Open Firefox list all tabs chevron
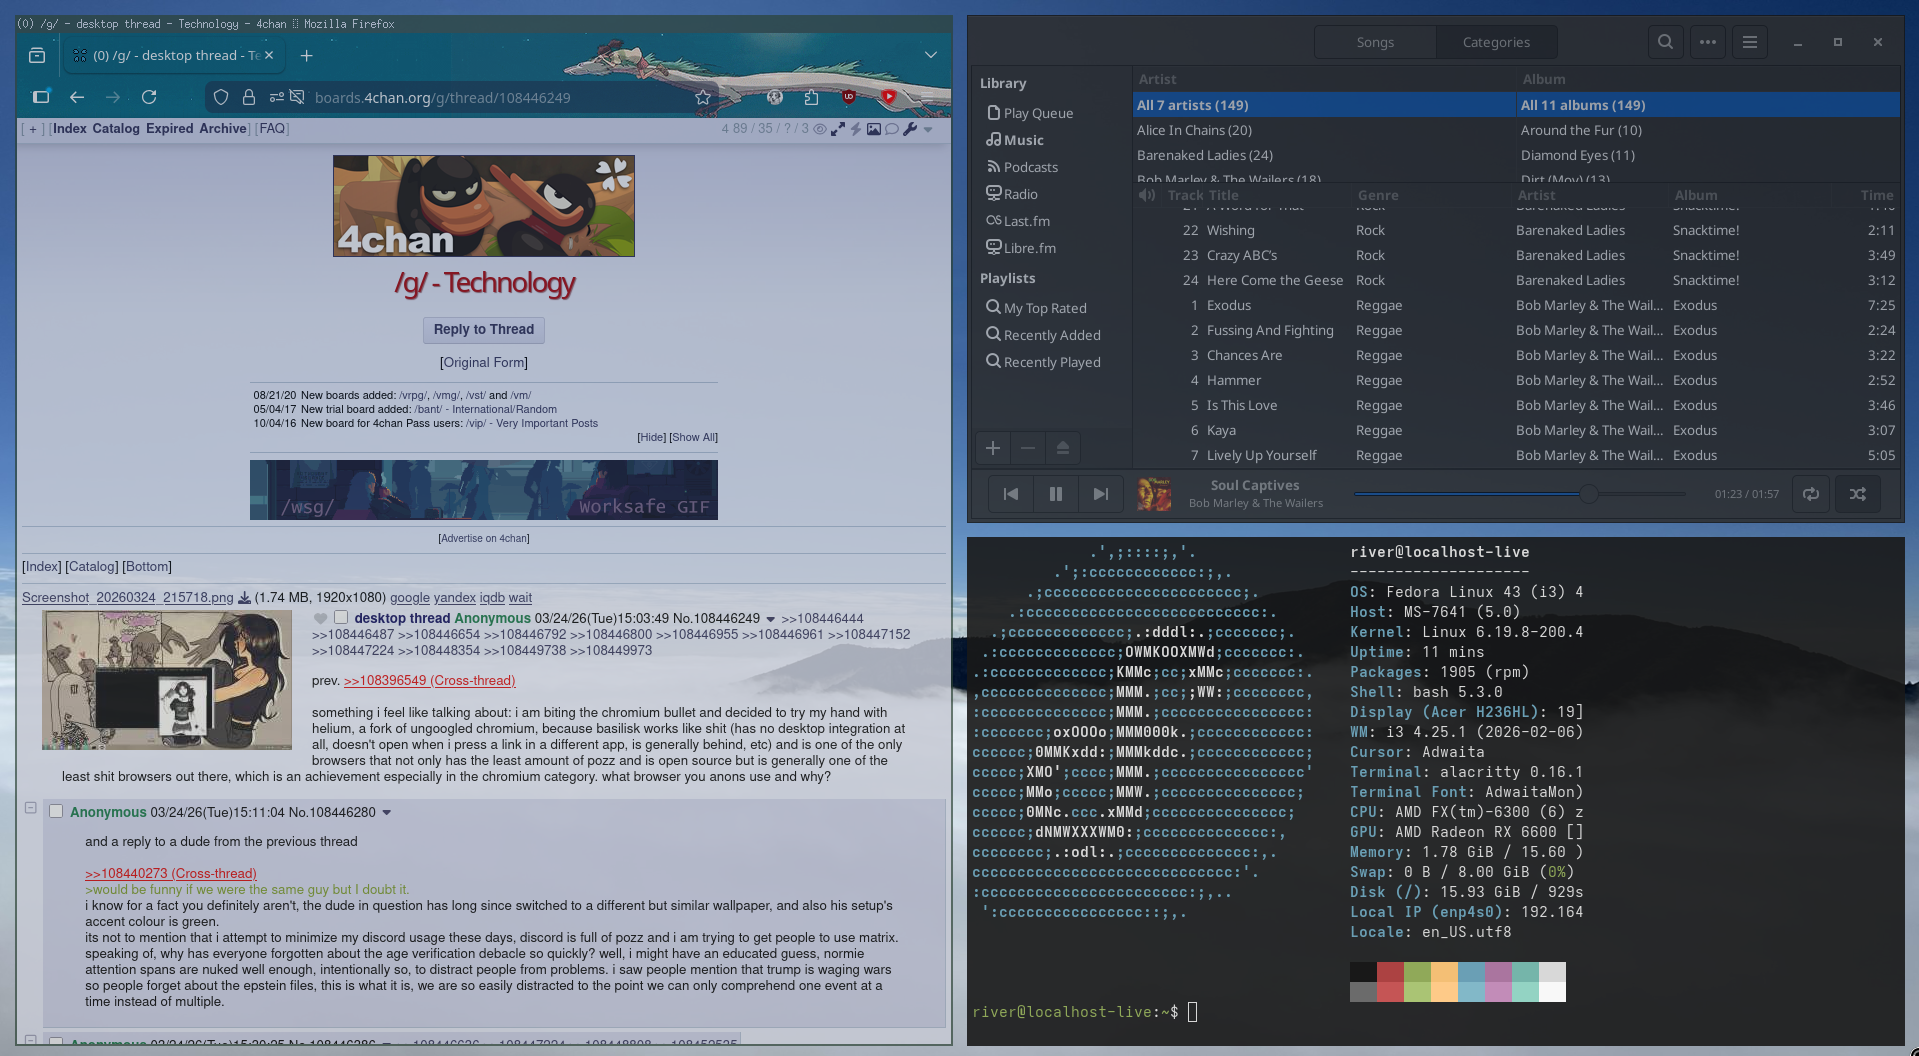Screen dimensions: 1919x1056 coord(931,55)
